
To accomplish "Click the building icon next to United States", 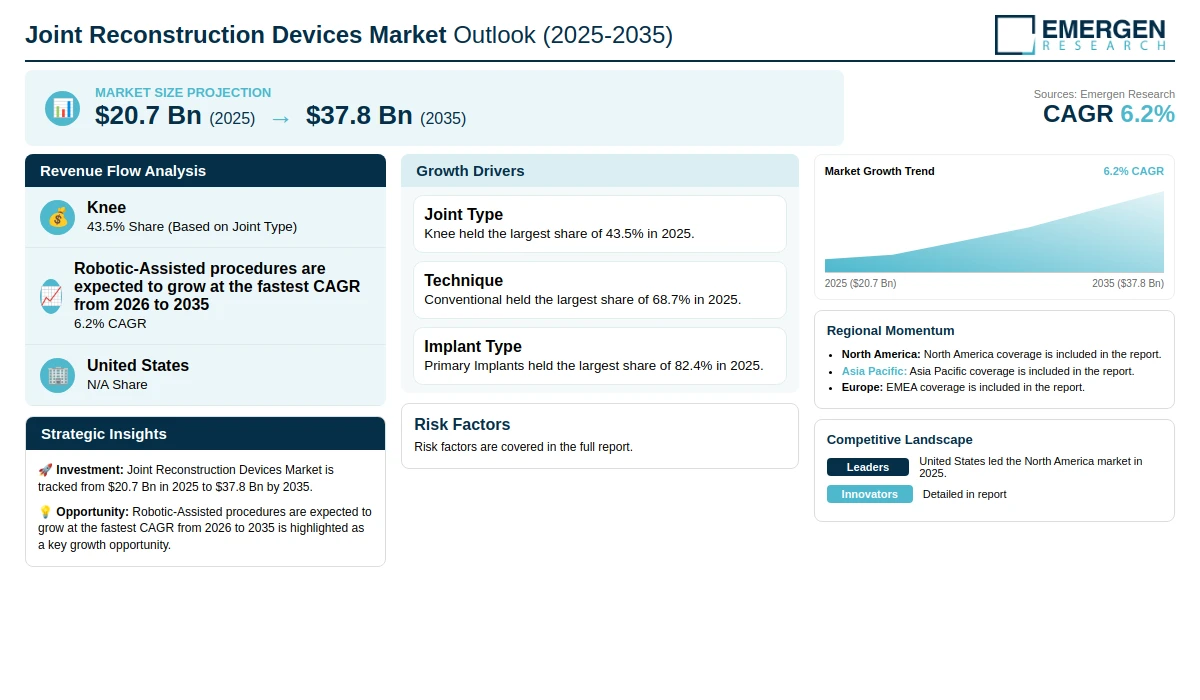I will click(58, 375).
